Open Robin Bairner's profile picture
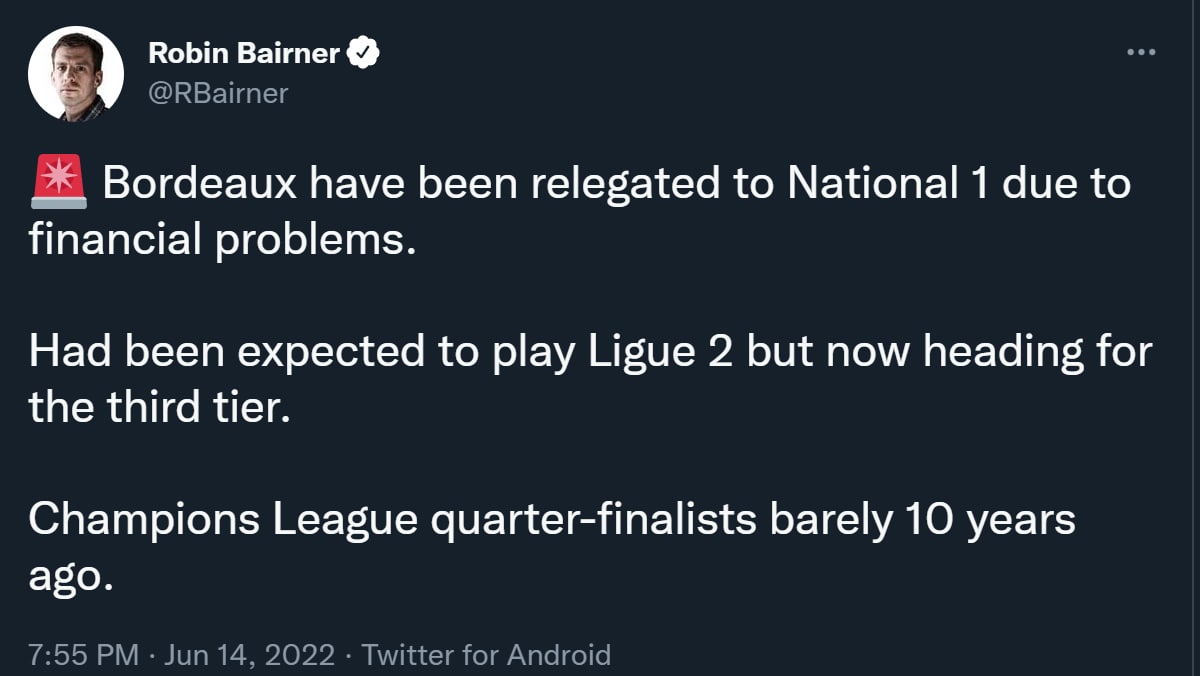This screenshot has height=676, width=1200. [76, 74]
